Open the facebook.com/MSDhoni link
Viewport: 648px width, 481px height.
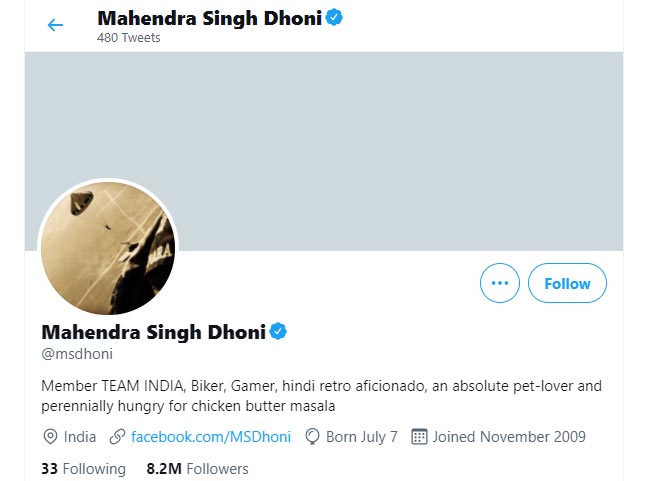211,437
